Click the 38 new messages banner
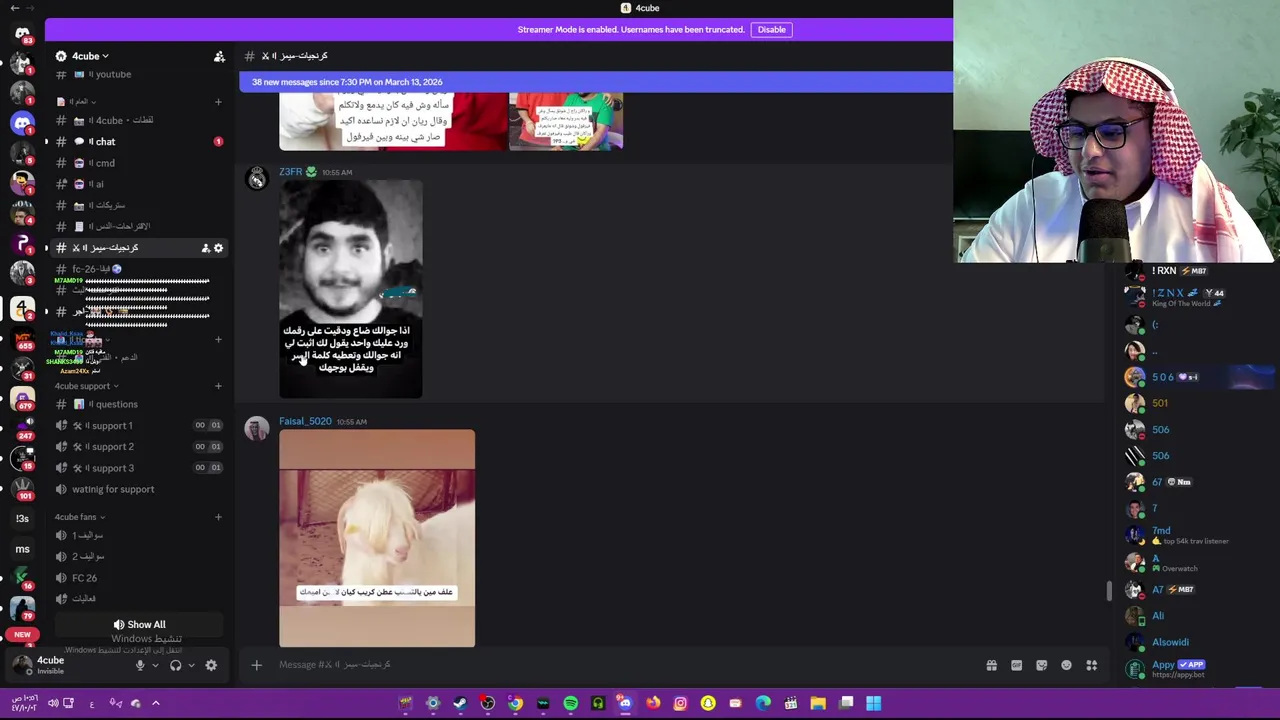This screenshot has width=1280, height=720. pyautogui.click(x=596, y=82)
